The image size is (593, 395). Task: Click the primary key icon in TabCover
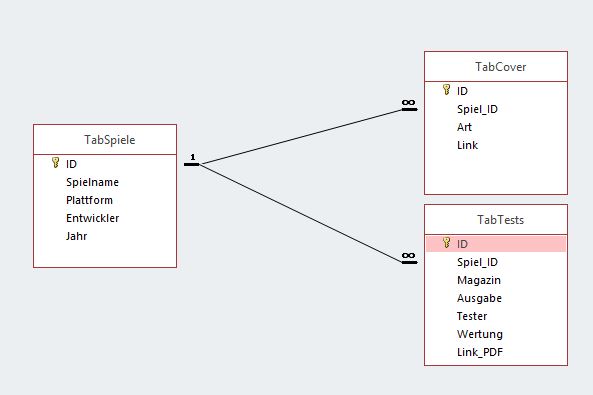pyautogui.click(x=447, y=90)
